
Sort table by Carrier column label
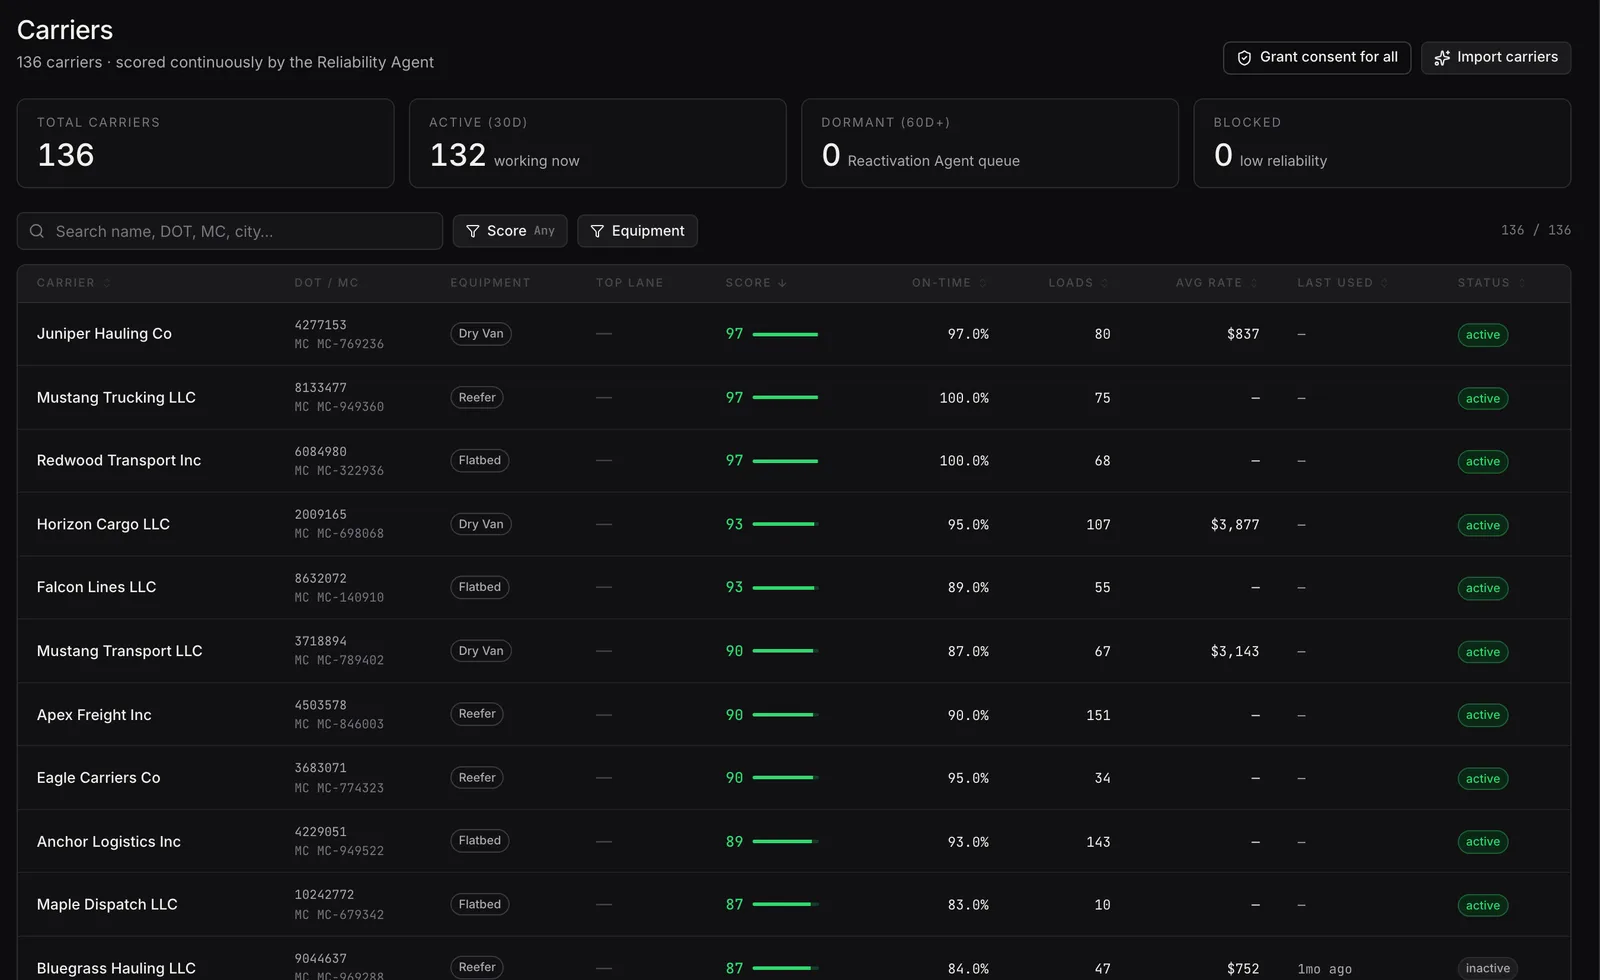coord(66,283)
